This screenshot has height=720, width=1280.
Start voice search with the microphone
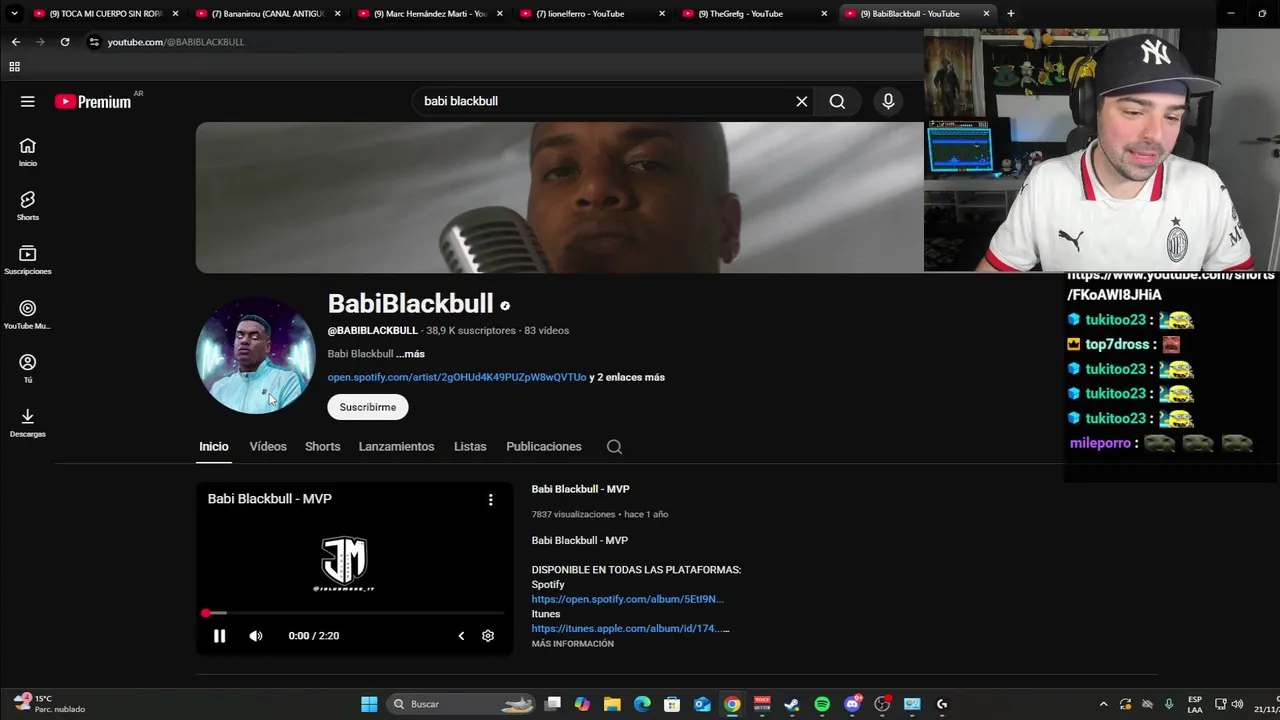click(888, 101)
